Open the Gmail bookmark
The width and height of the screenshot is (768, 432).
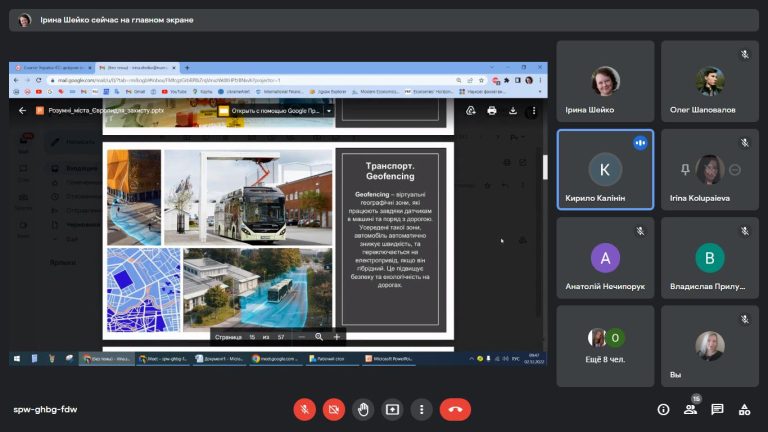click(x=136, y=92)
